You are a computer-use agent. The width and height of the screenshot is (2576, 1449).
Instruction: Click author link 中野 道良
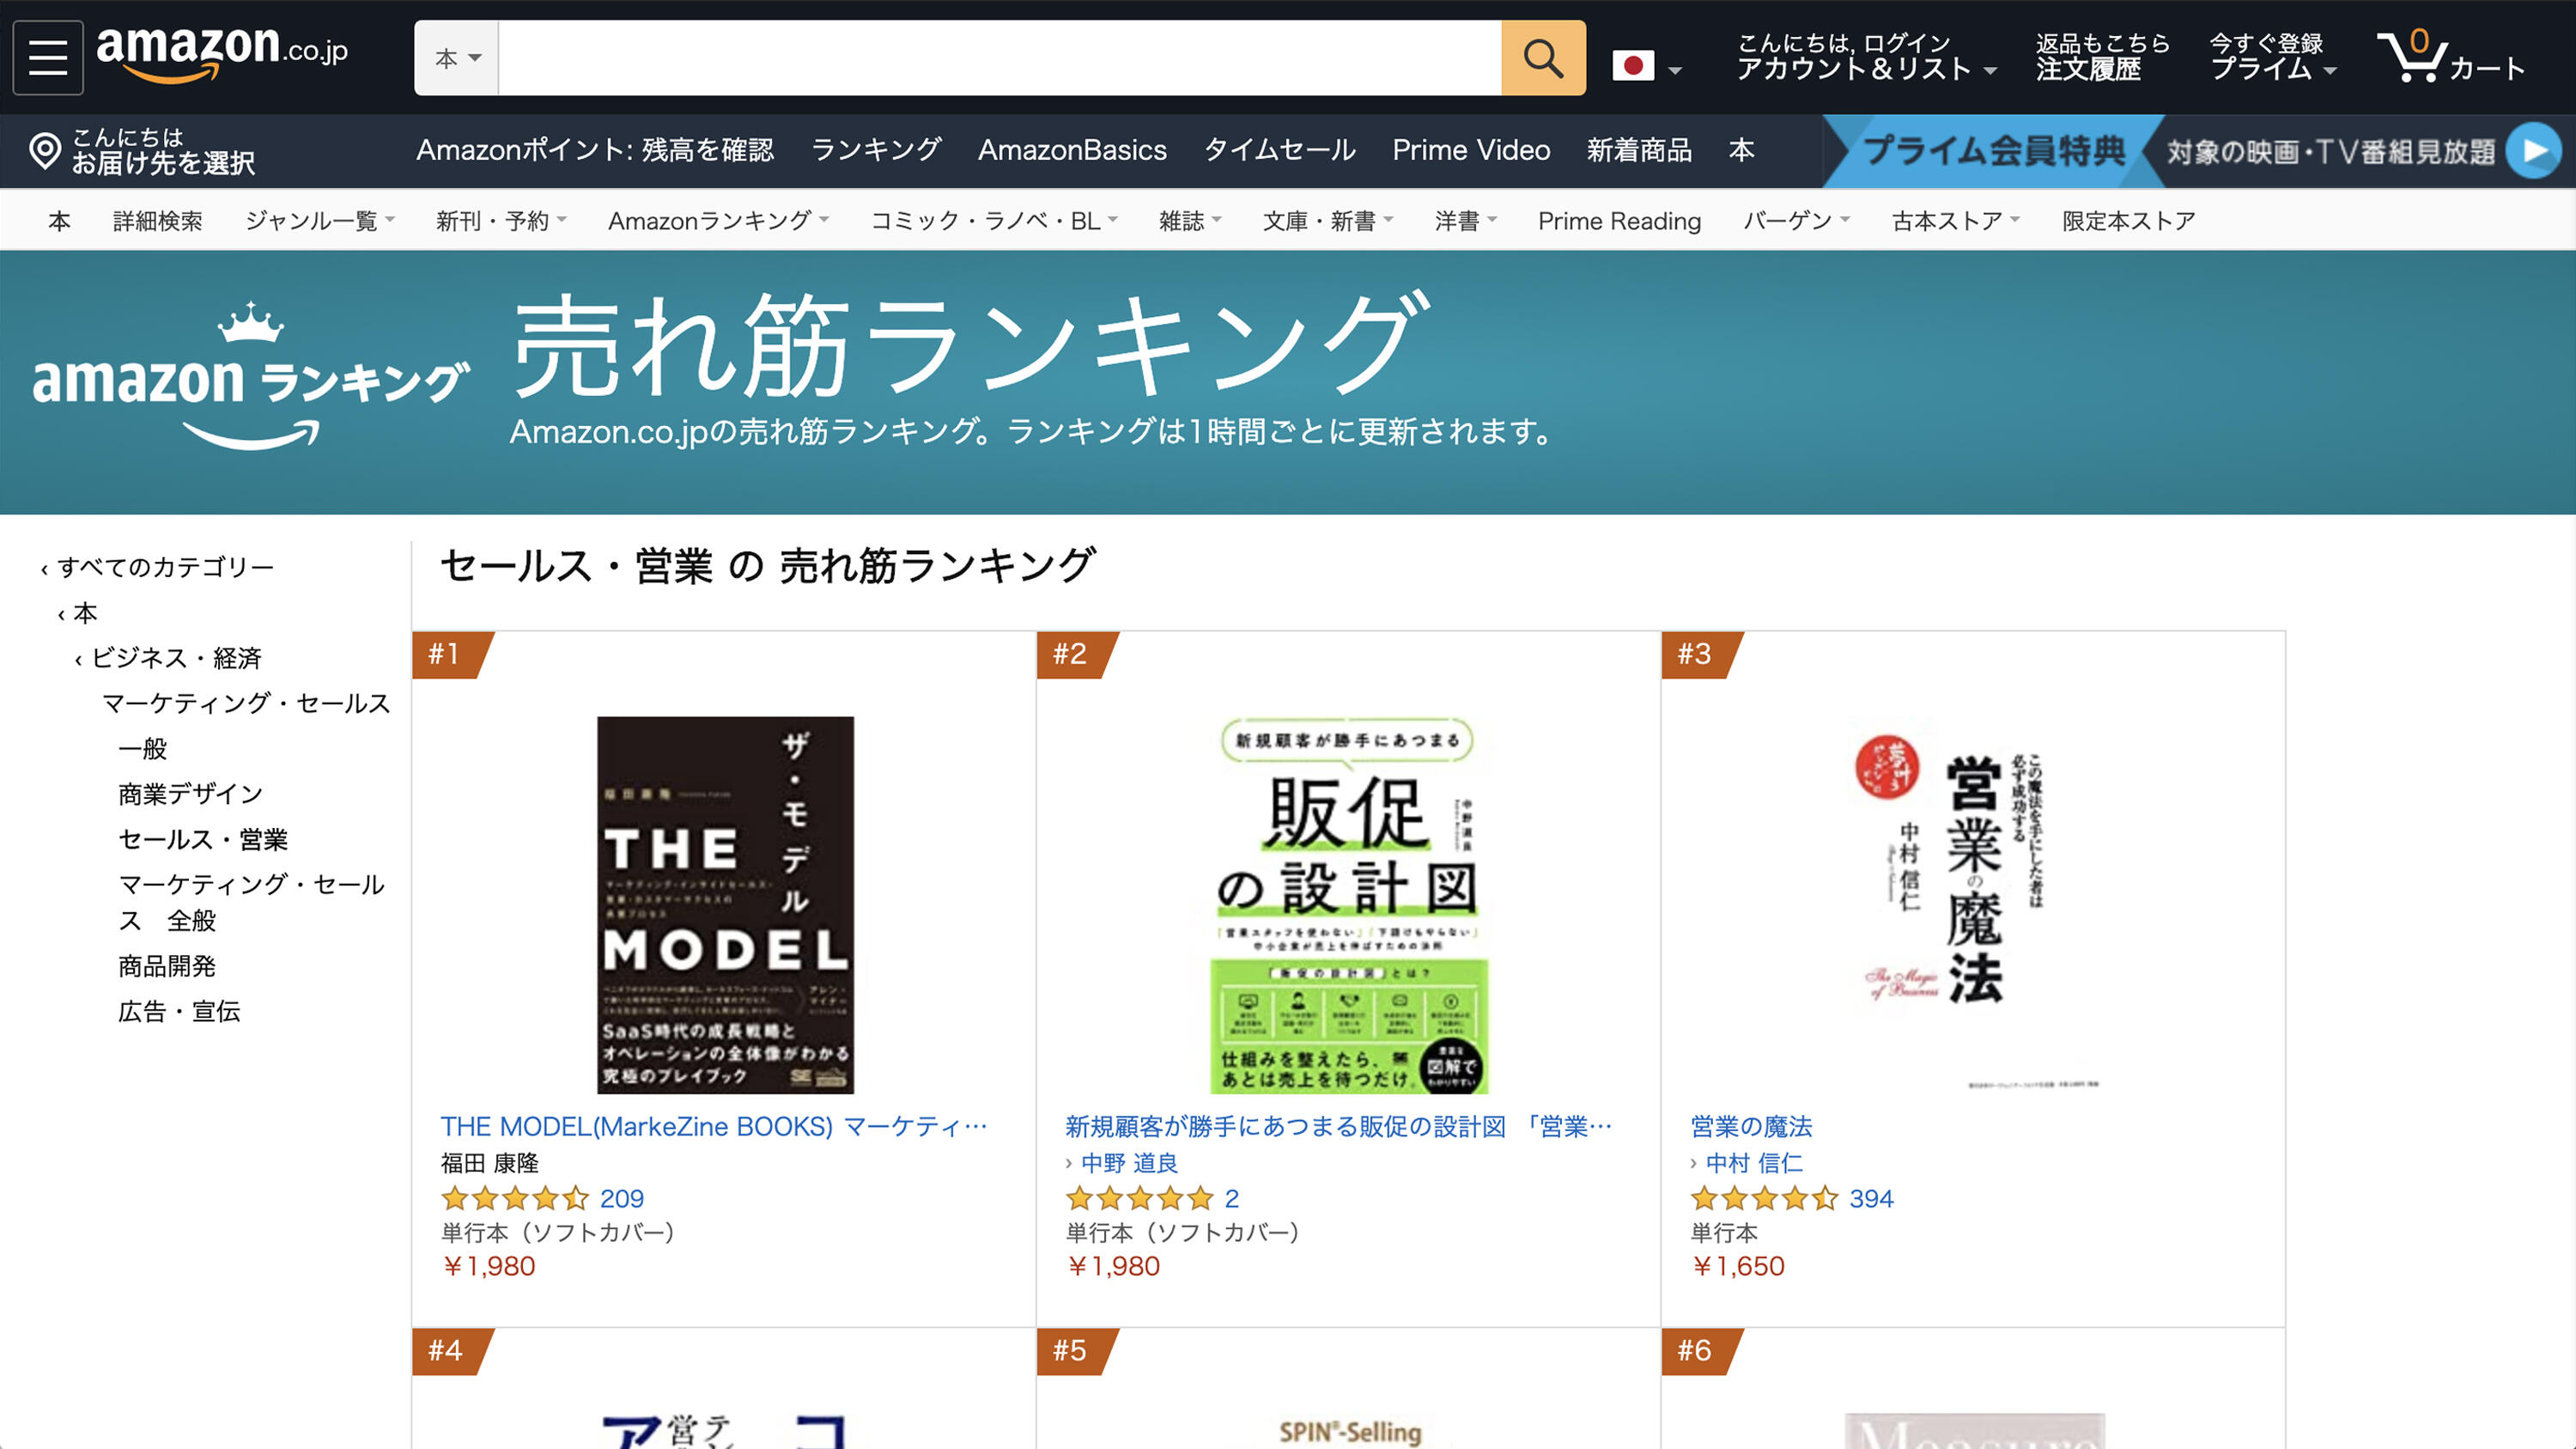[x=1129, y=1163]
